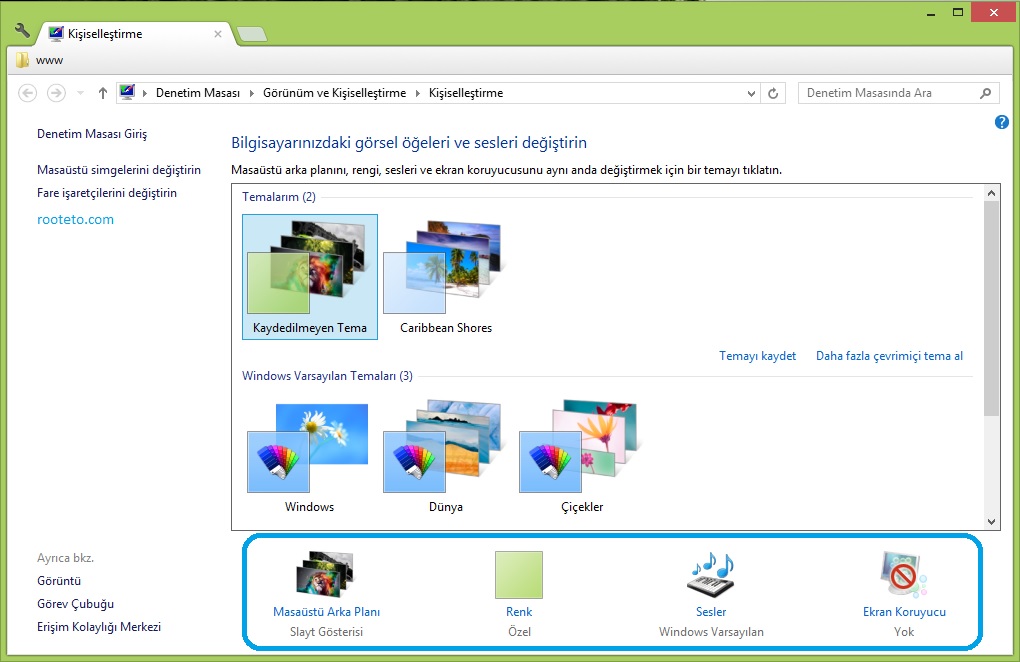This screenshot has width=1020, height=662.
Task: Open a new tab
Action: pos(252,34)
